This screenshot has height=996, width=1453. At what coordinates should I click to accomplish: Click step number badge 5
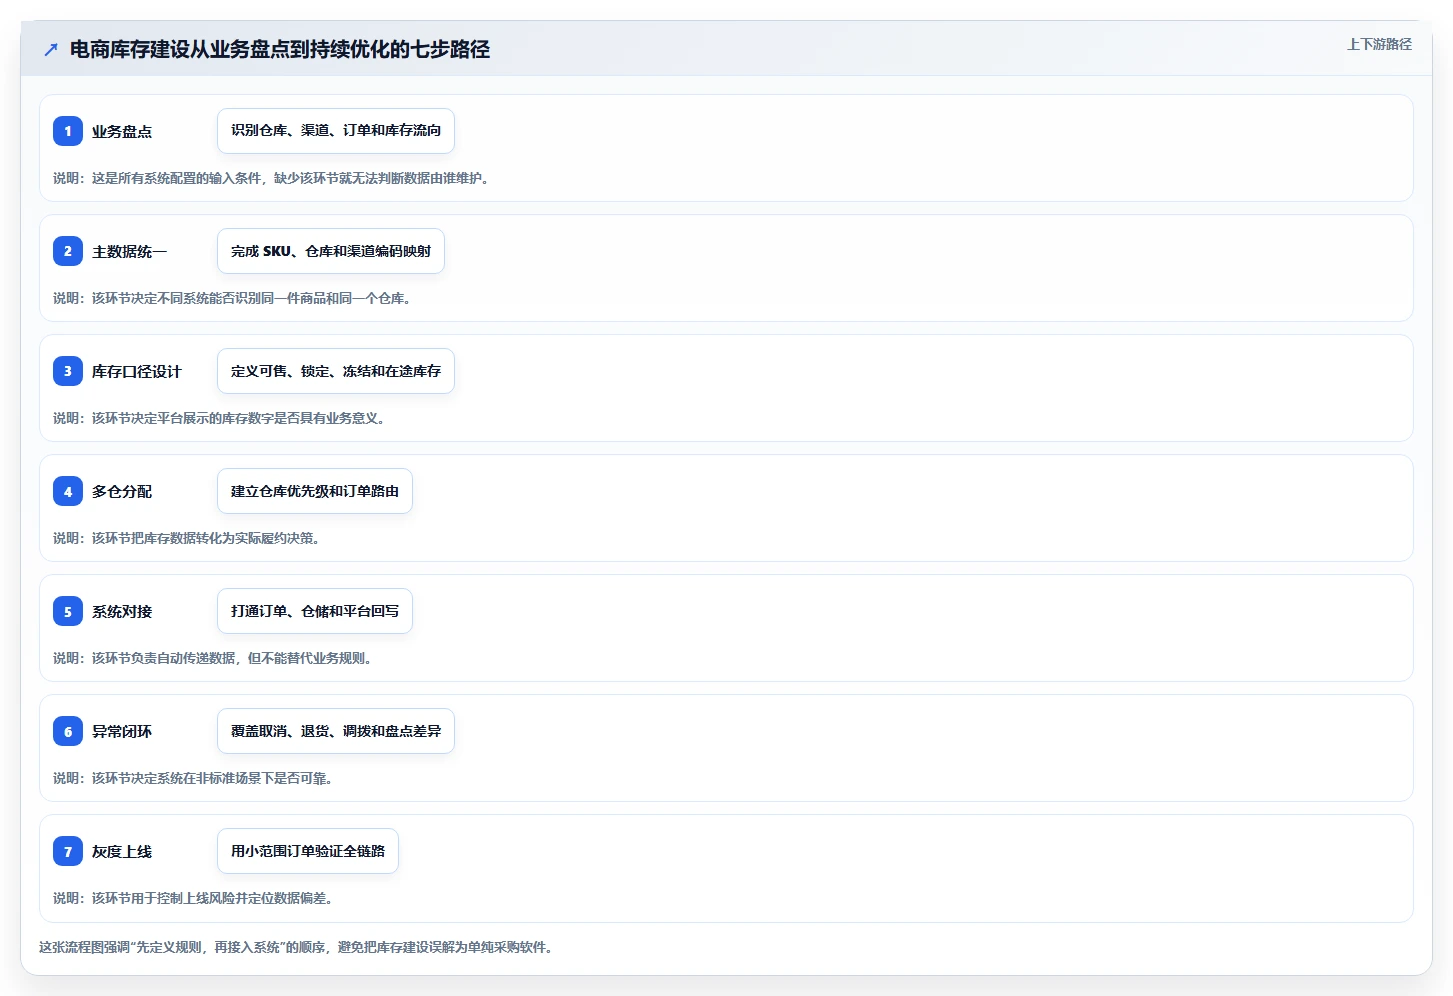[68, 611]
